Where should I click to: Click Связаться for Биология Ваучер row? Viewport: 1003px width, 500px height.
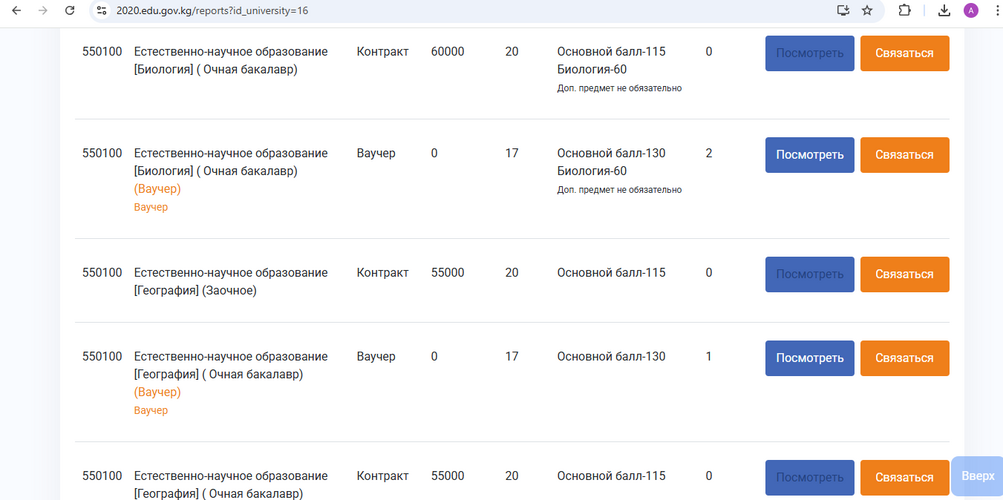[x=904, y=155]
